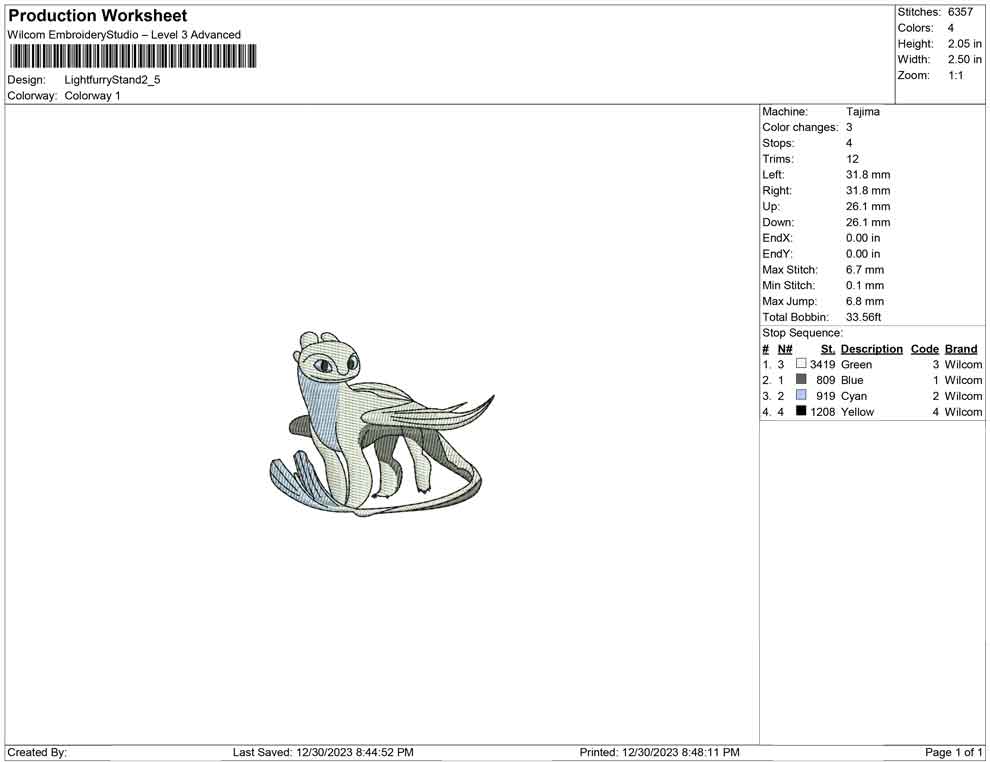Click the Brand column header
990x762 pixels.
point(961,349)
